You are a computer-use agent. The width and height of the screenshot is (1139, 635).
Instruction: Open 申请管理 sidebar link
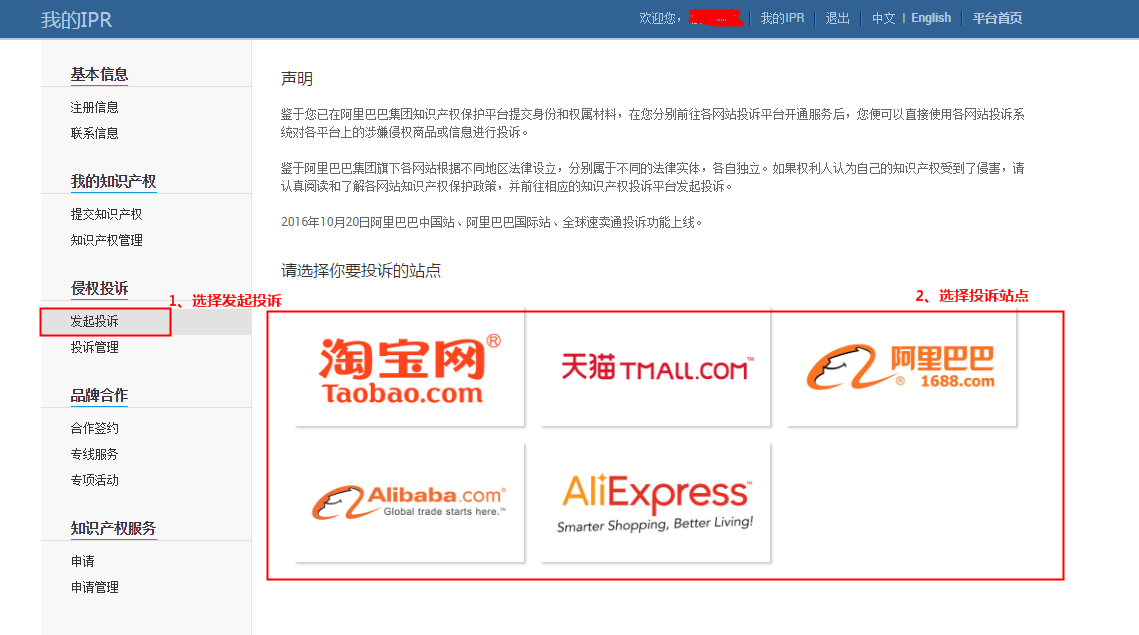pyautogui.click(x=94, y=588)
